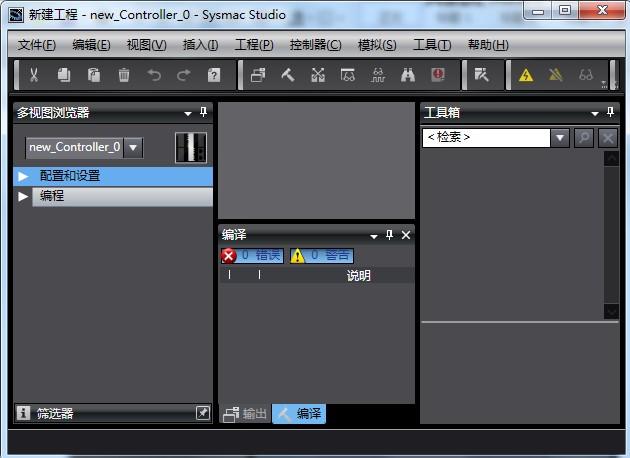Open the 编译 panel options arrow
Image resolution: width=630 pixels, height=458 pixels.
374,236
